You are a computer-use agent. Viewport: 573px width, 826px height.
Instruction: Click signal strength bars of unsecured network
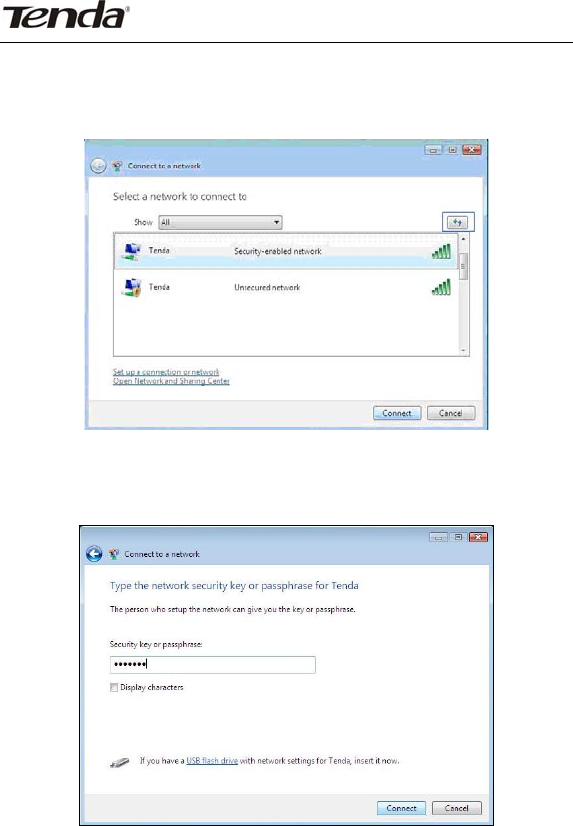(441, 288)
